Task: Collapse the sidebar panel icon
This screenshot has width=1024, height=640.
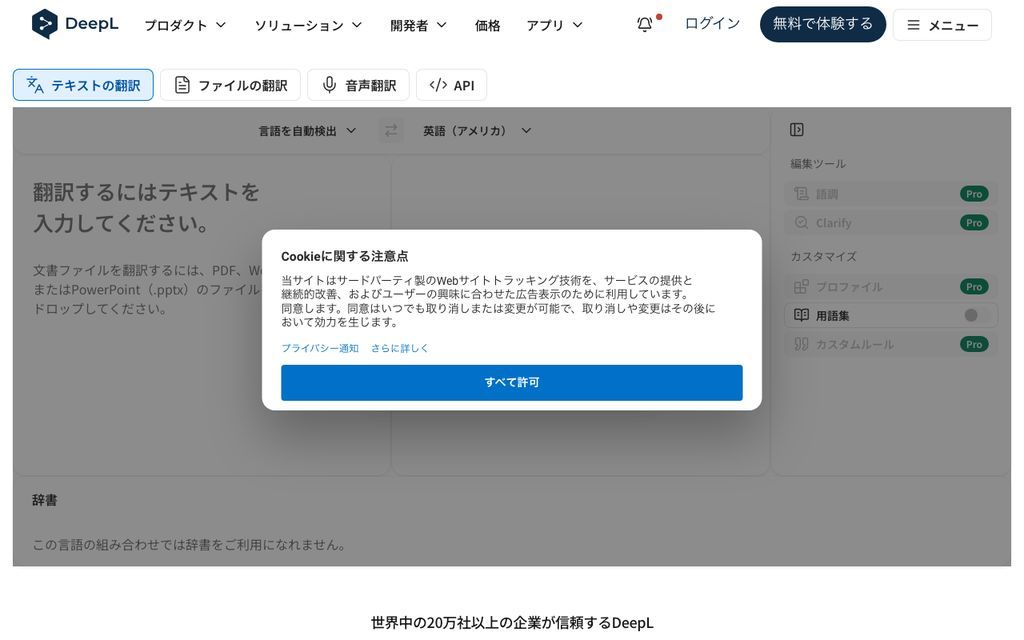Action: tap(797, 129)
